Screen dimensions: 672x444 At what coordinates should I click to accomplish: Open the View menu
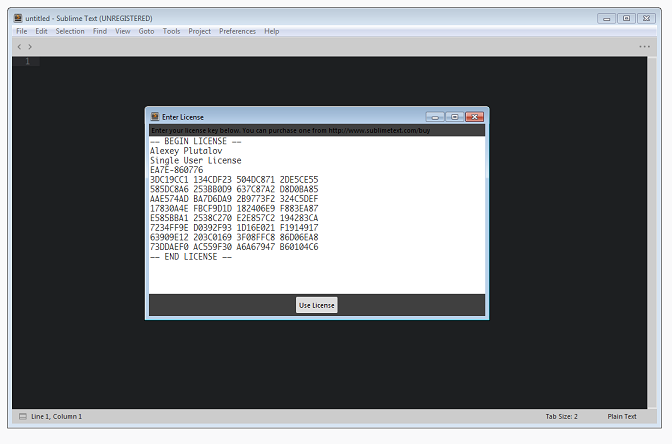[x=123, y=31]
